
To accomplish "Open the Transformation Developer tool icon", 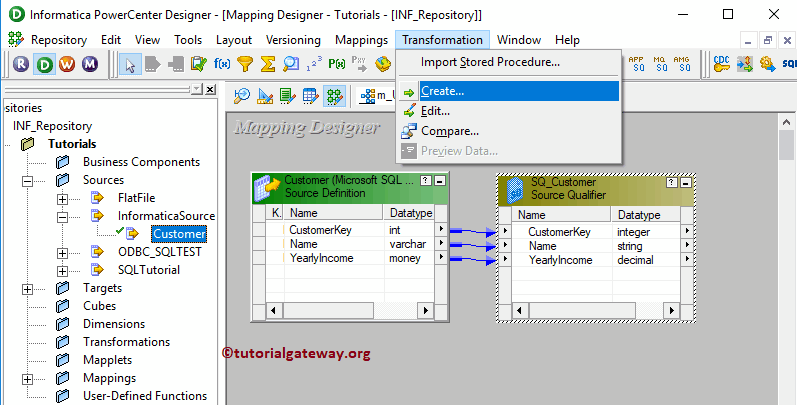I will coord(288,96).
